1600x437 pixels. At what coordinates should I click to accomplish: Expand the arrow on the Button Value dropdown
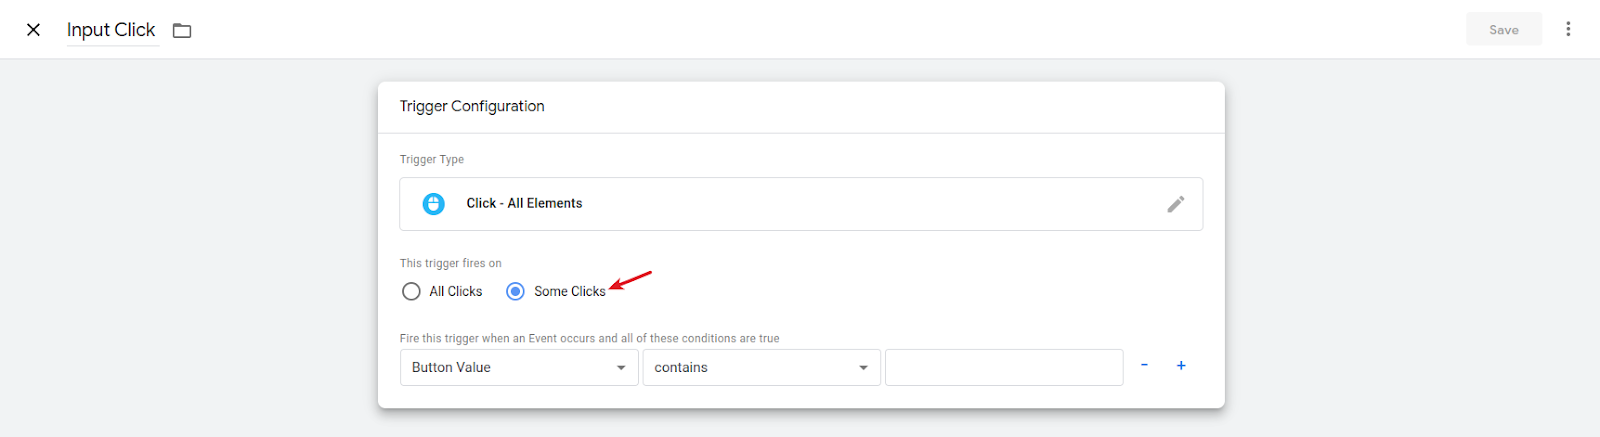[x=621, y=368]
